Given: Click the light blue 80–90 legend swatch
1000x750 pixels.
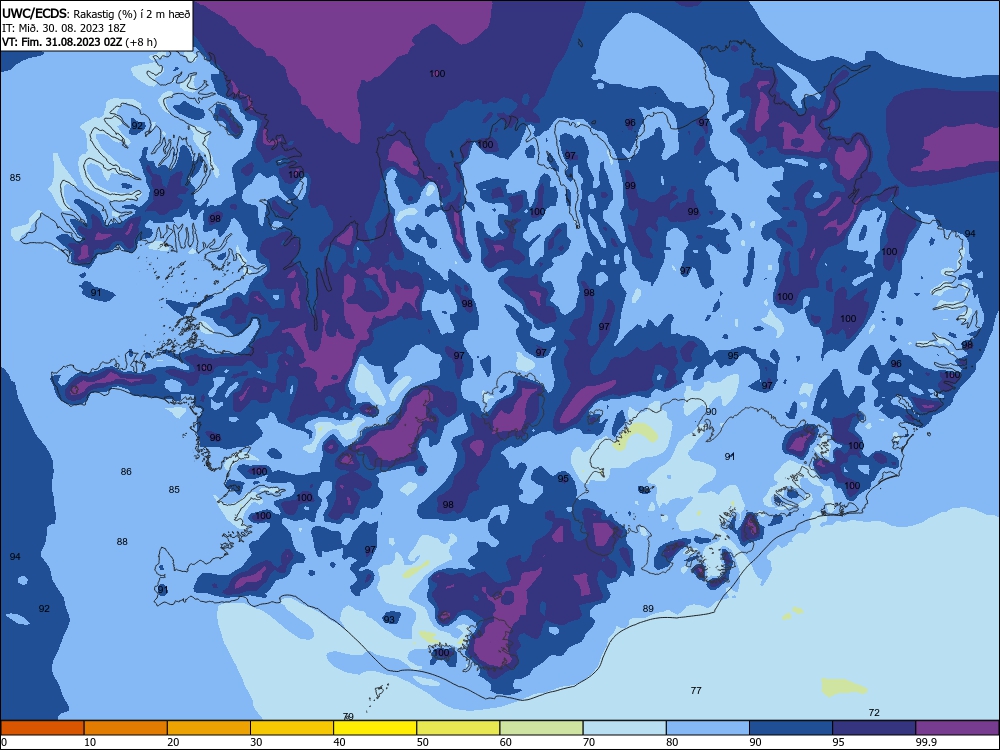Looking at the screenshot, I should click(x=708, y=728).
